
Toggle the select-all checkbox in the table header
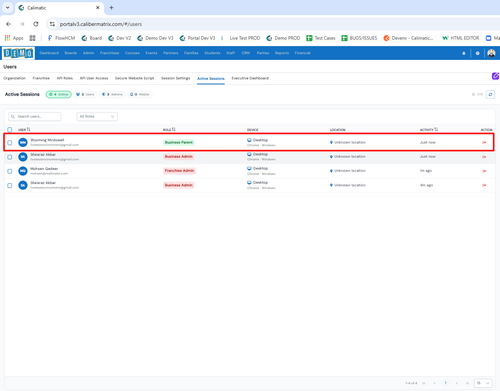(10, 130)
